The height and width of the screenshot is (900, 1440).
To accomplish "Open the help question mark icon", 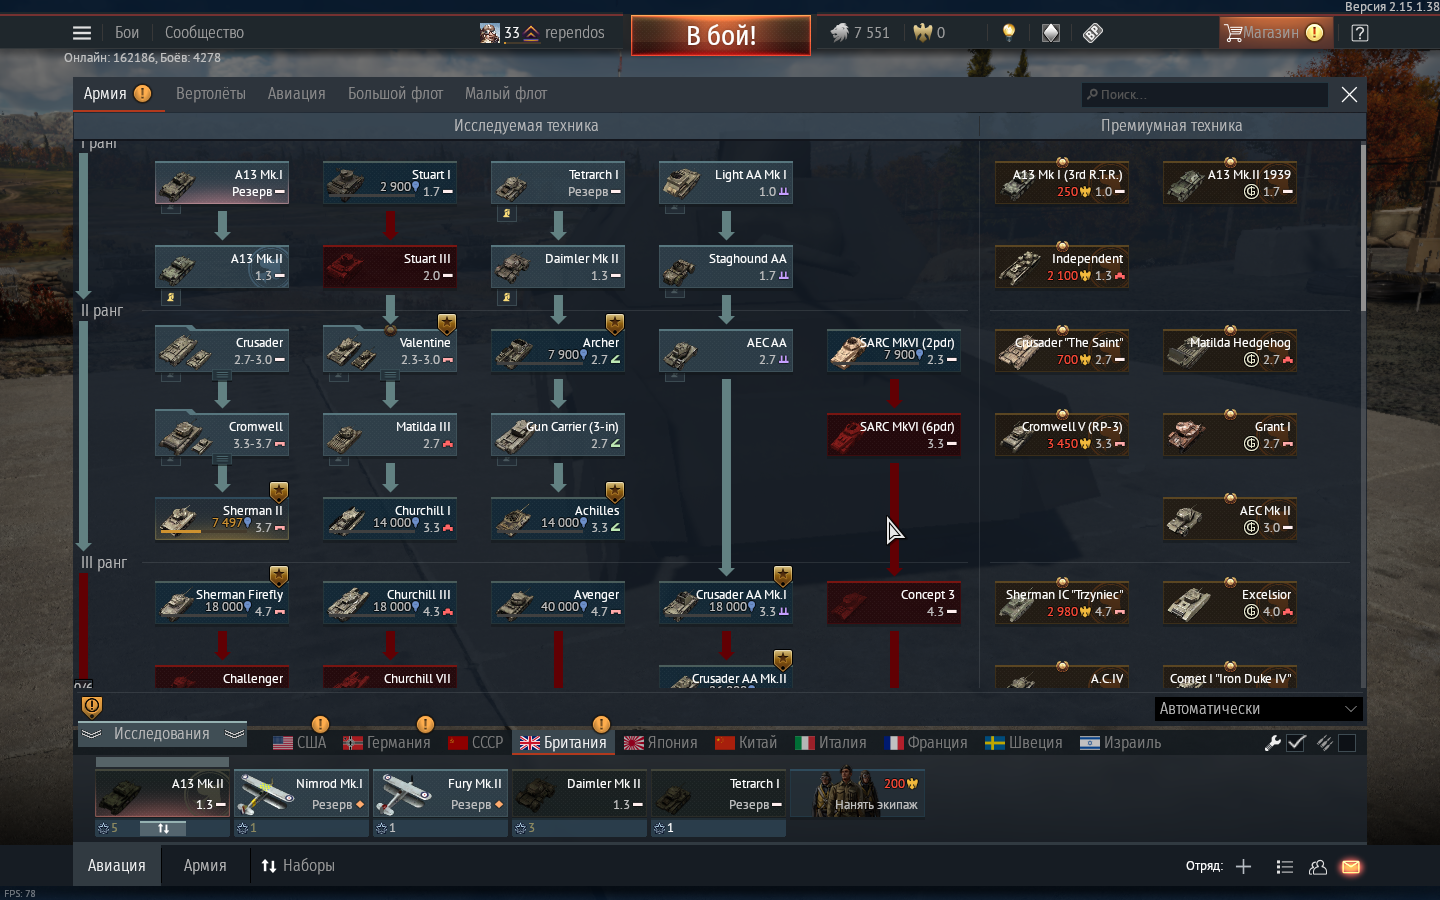I will (1359, 33).
